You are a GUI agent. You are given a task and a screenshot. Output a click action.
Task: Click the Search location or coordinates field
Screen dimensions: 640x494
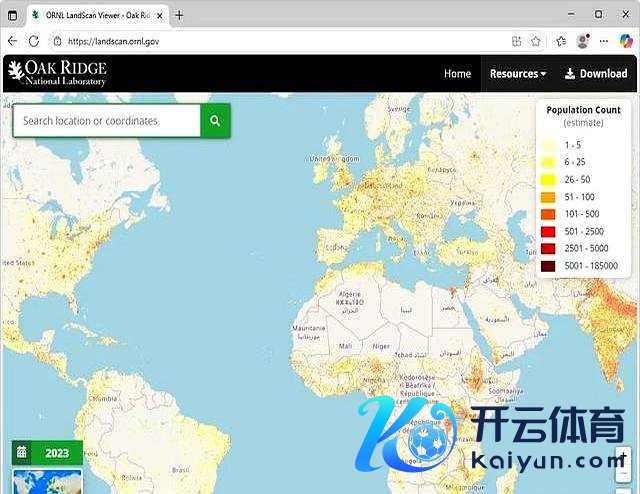point(106,121)
